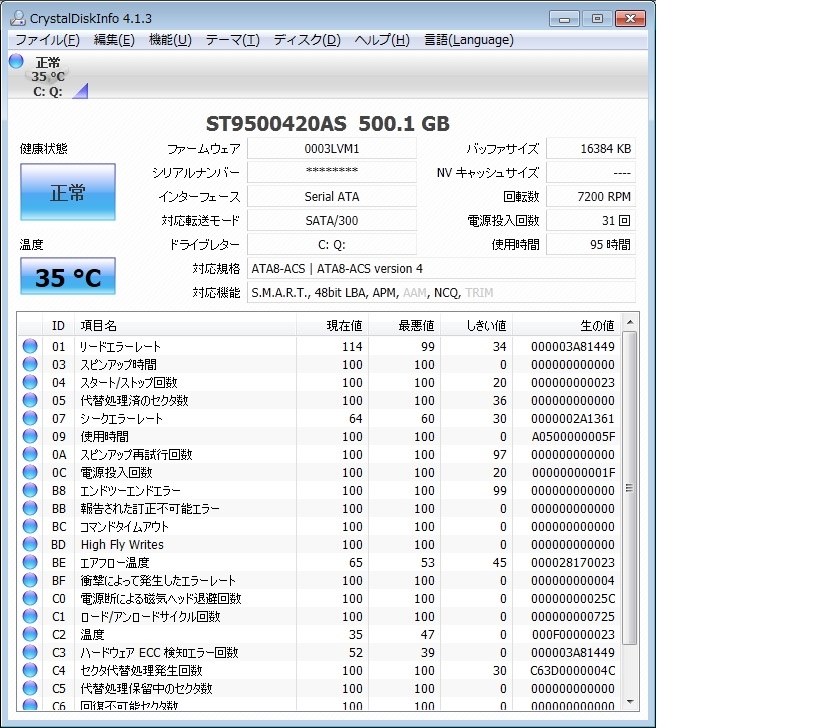Click status orb for BE エアフロー温度

coord(30,562)
